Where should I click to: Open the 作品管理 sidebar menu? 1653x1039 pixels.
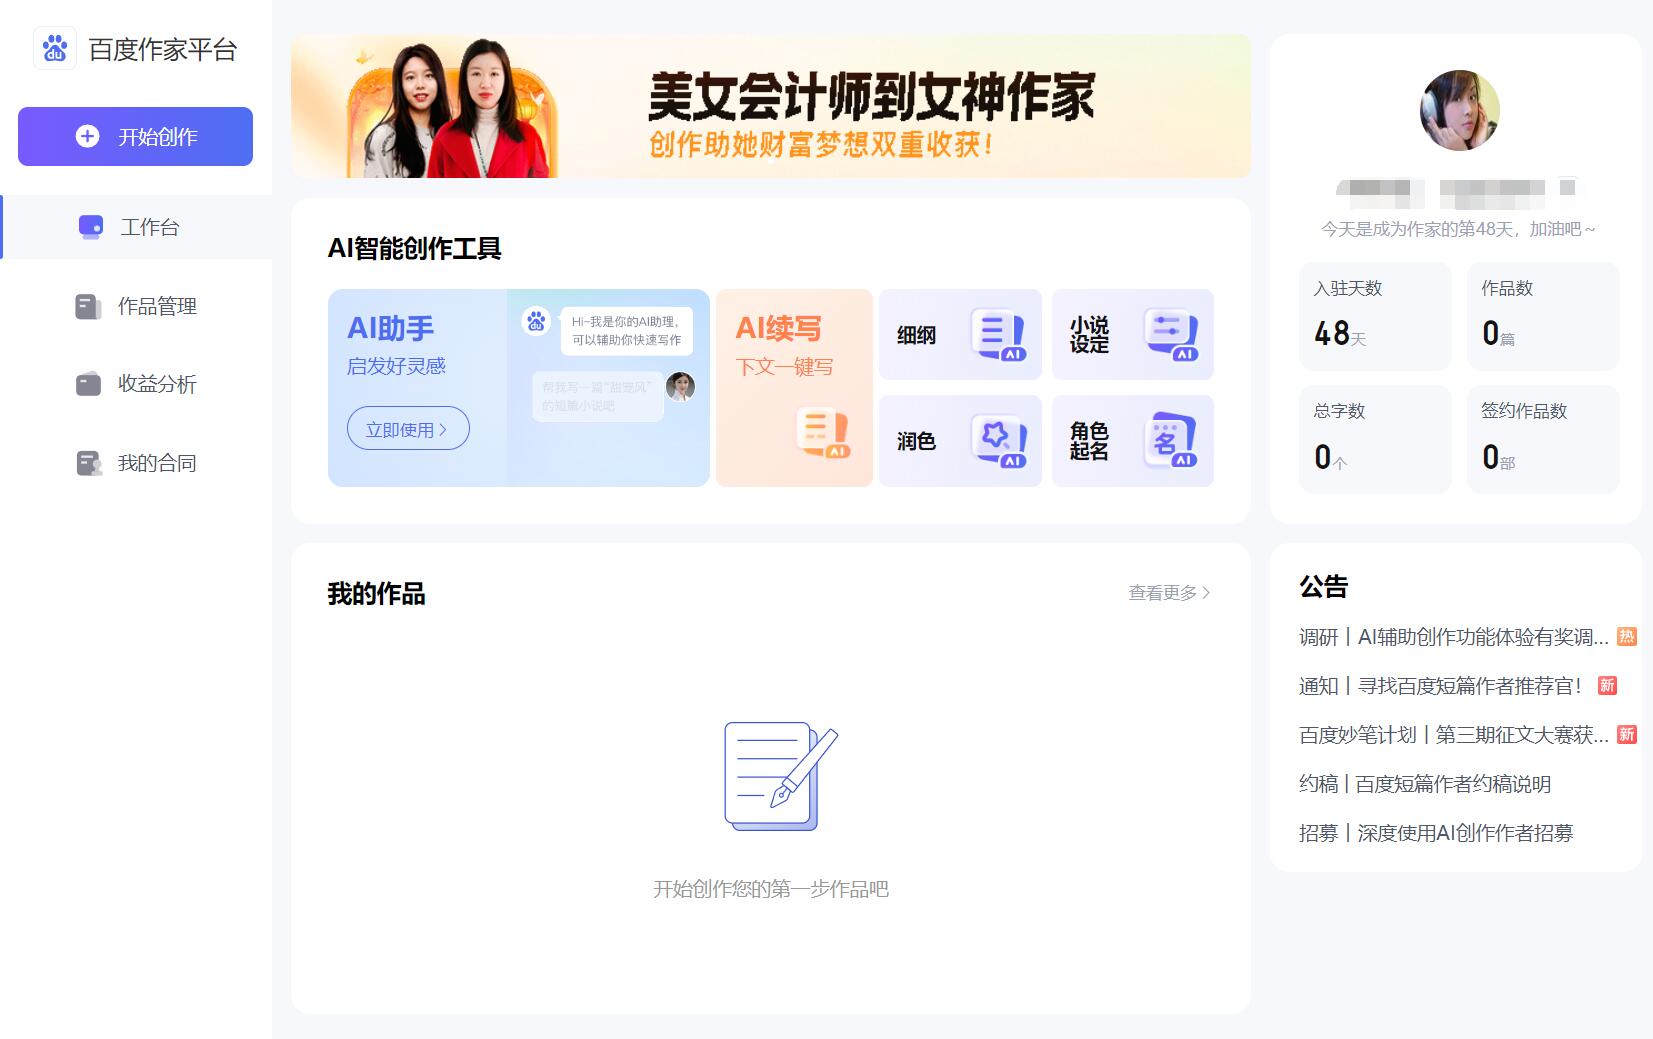click(x=136, y=306)
